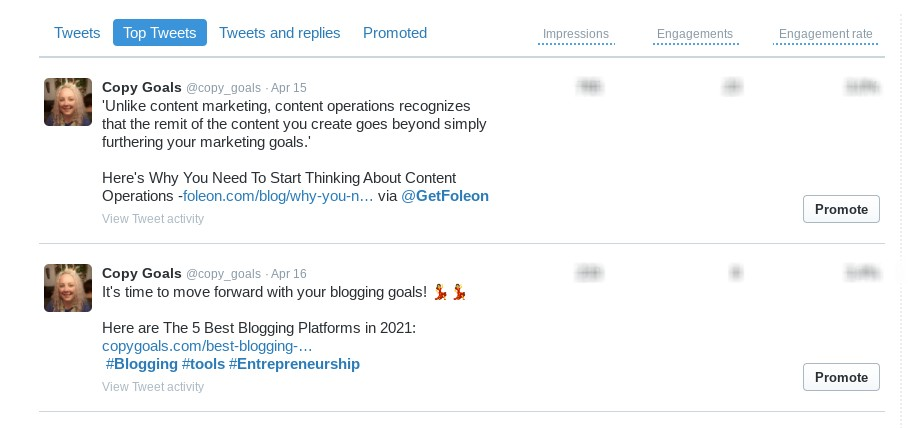Promote the Content Operations tweet

841,209
